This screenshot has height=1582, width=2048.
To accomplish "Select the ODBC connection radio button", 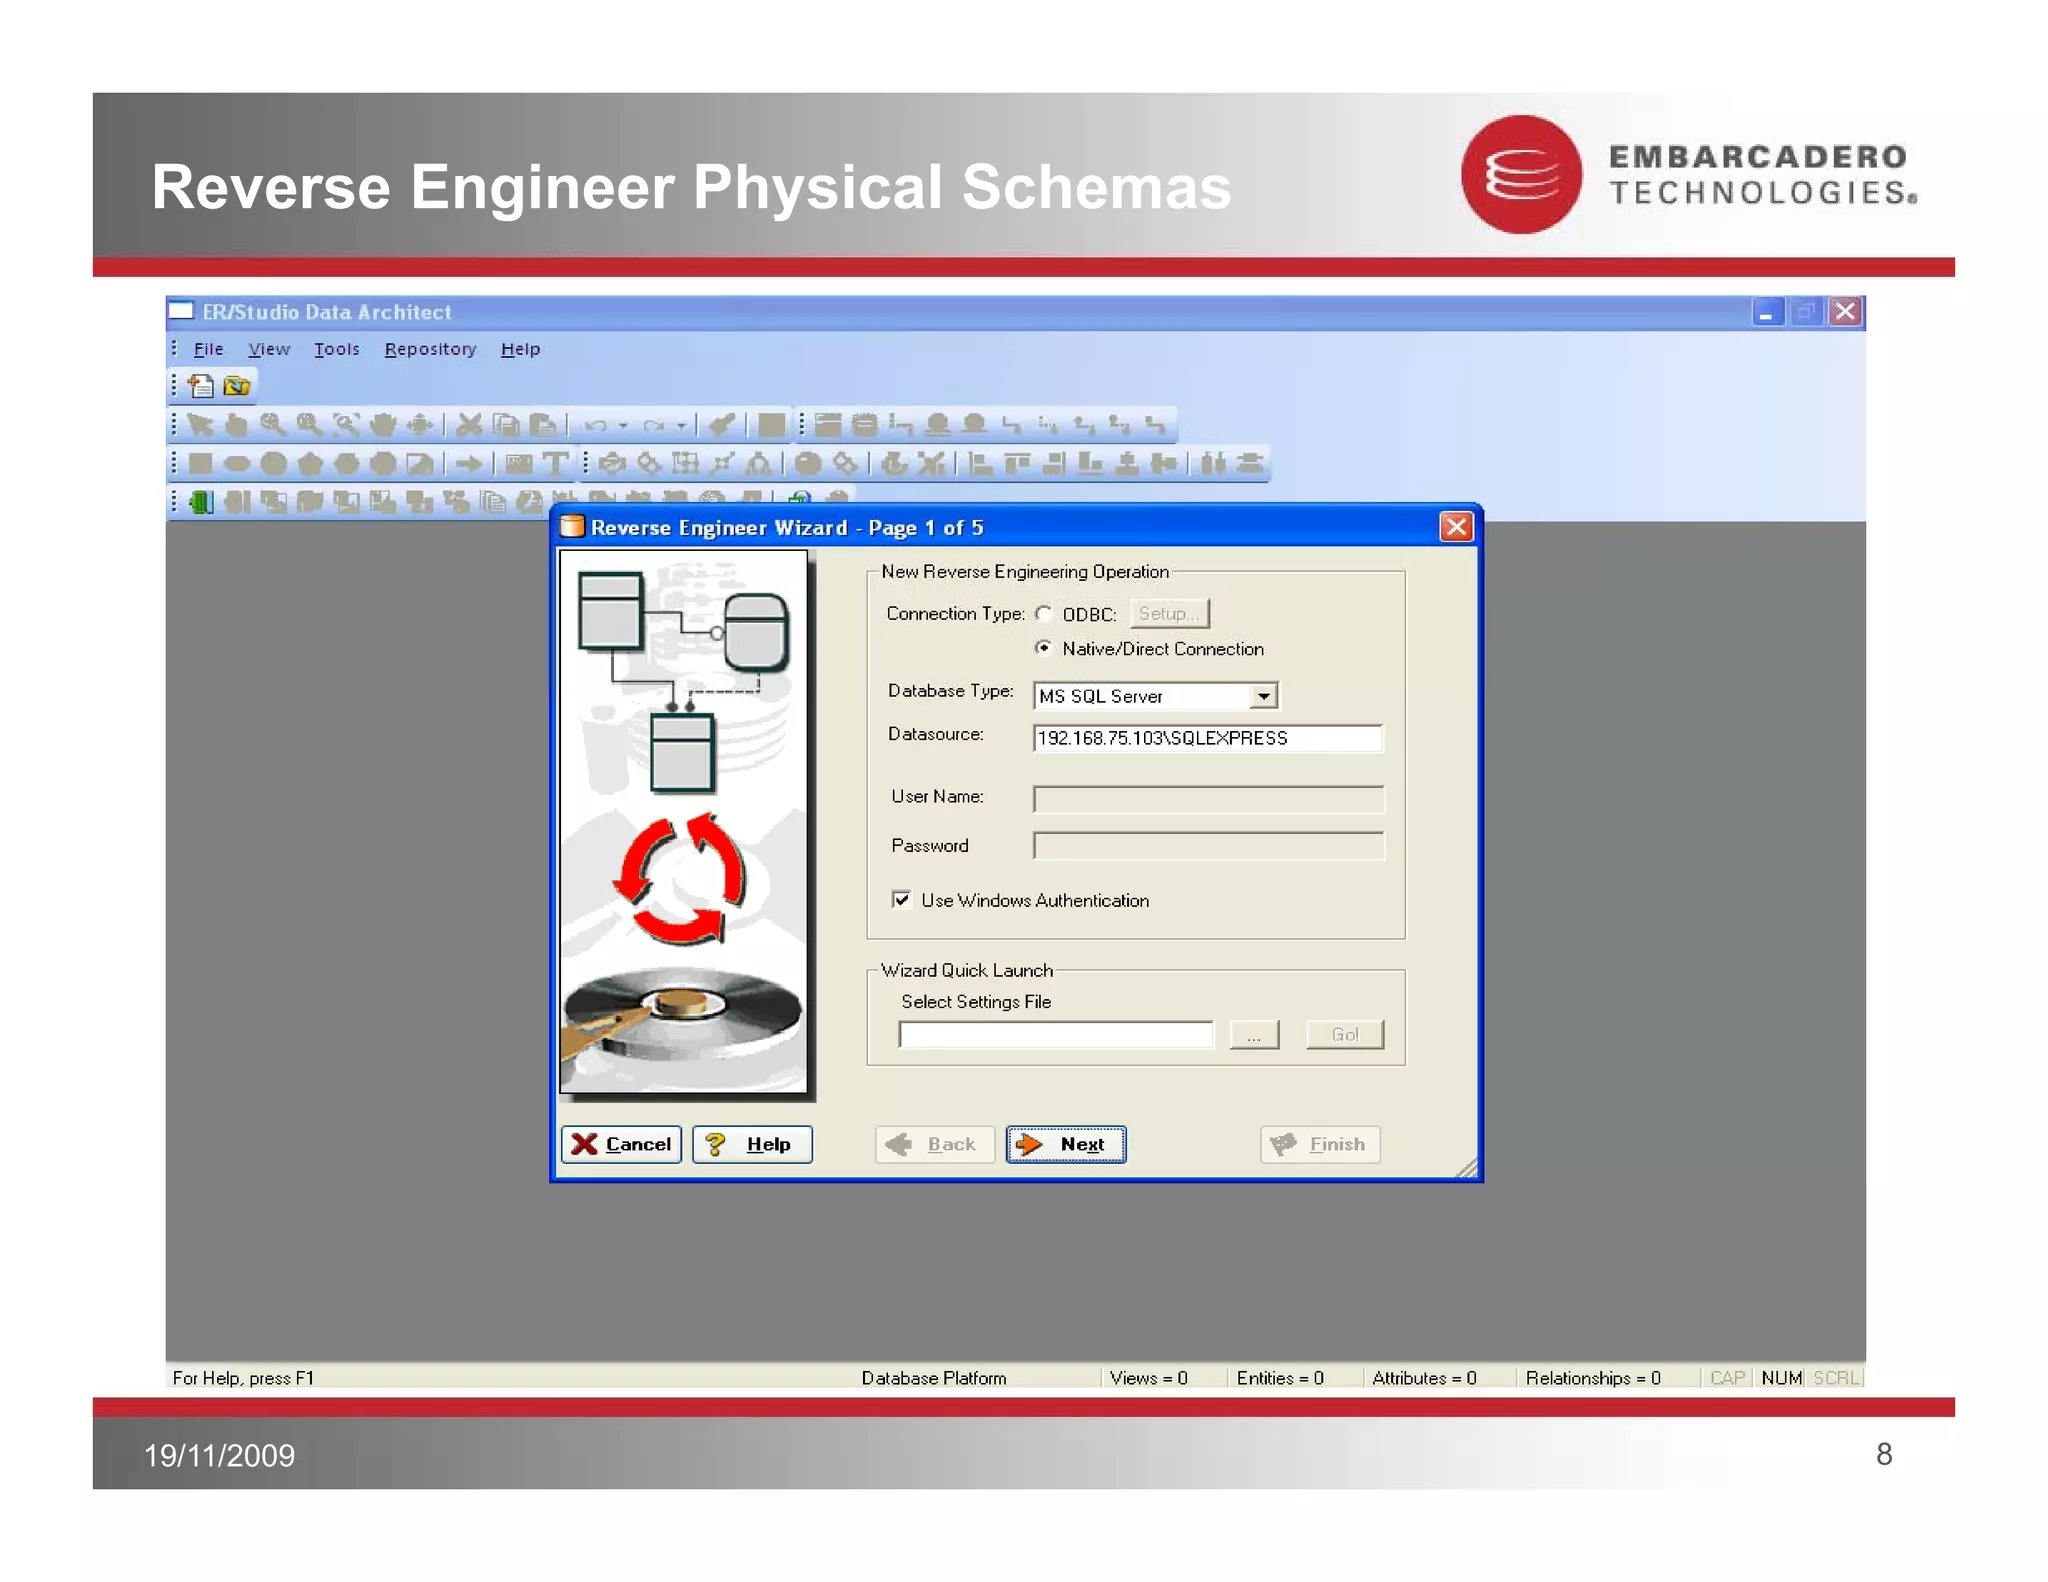I will tap(1044, 613).
